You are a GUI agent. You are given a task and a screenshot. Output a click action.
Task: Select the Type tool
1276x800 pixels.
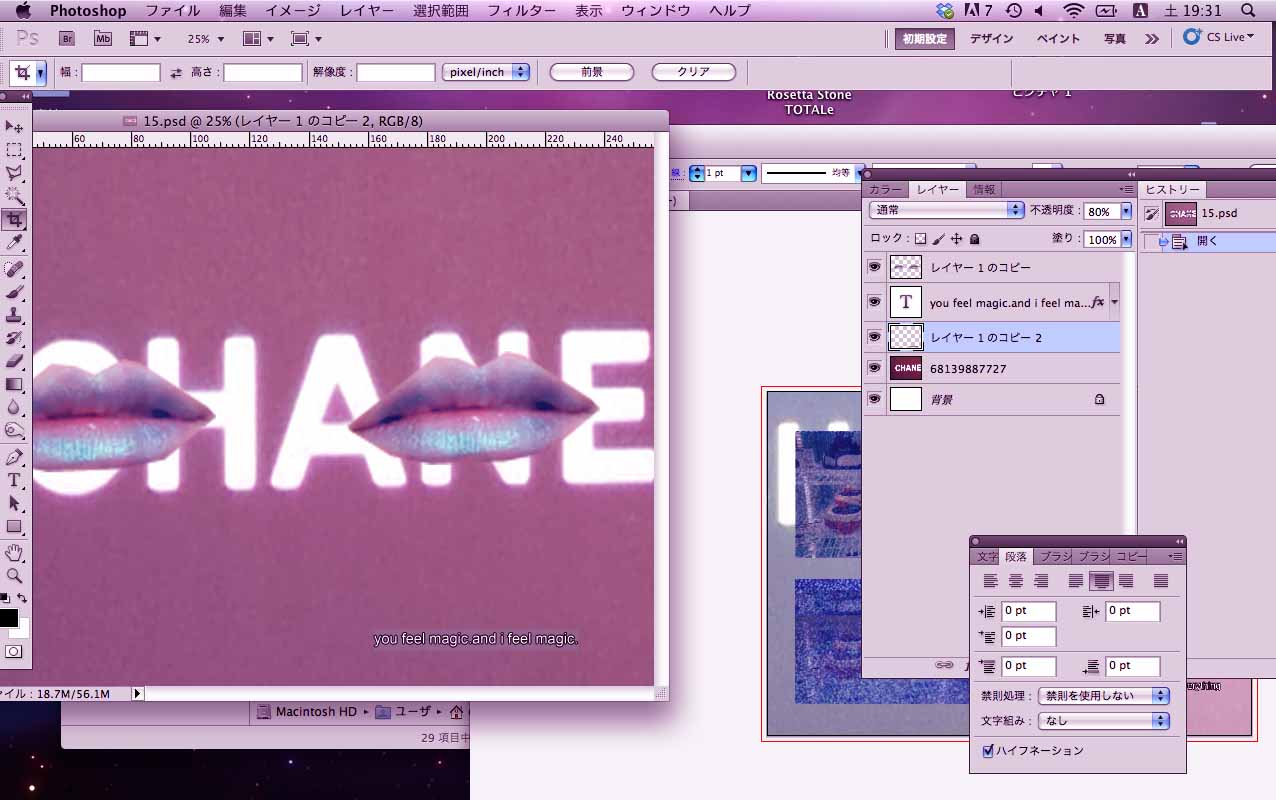coord(14,480)
